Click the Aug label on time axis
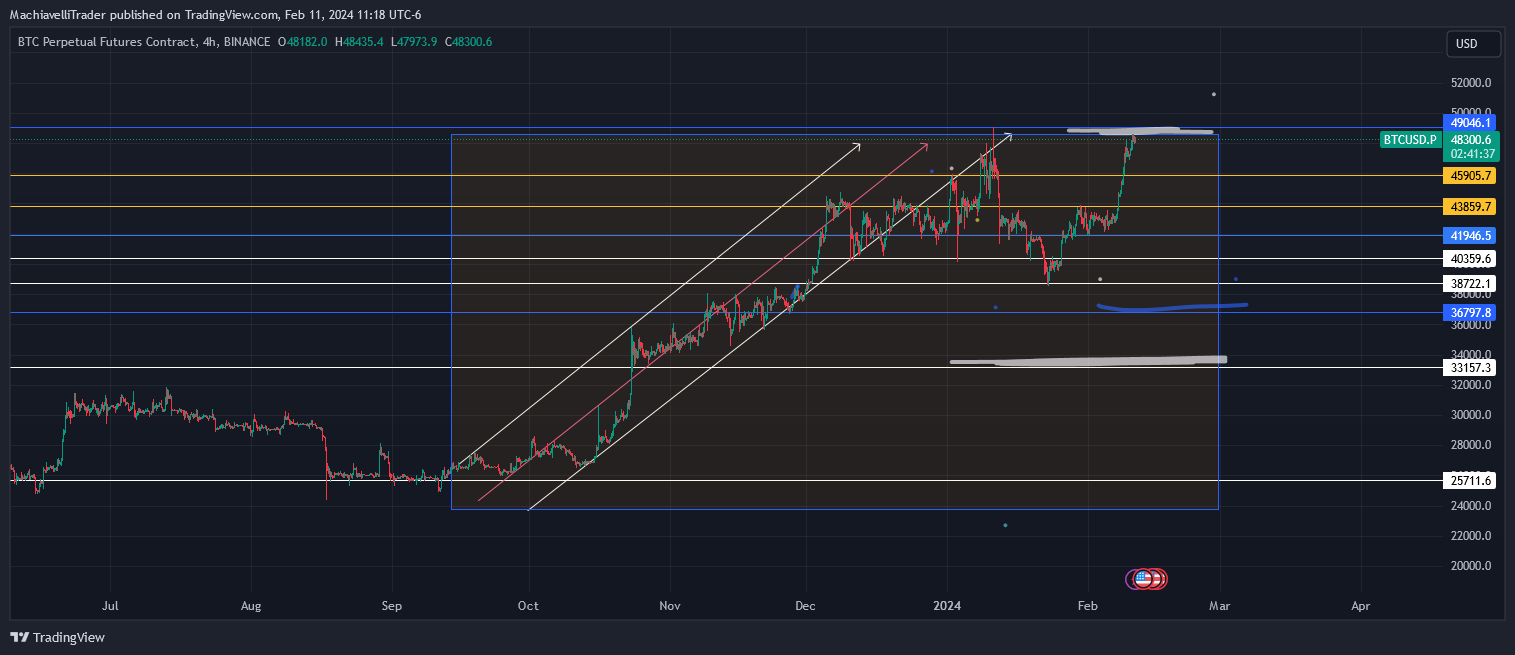The image size is (1515, 655). click(x=251, y=606)
